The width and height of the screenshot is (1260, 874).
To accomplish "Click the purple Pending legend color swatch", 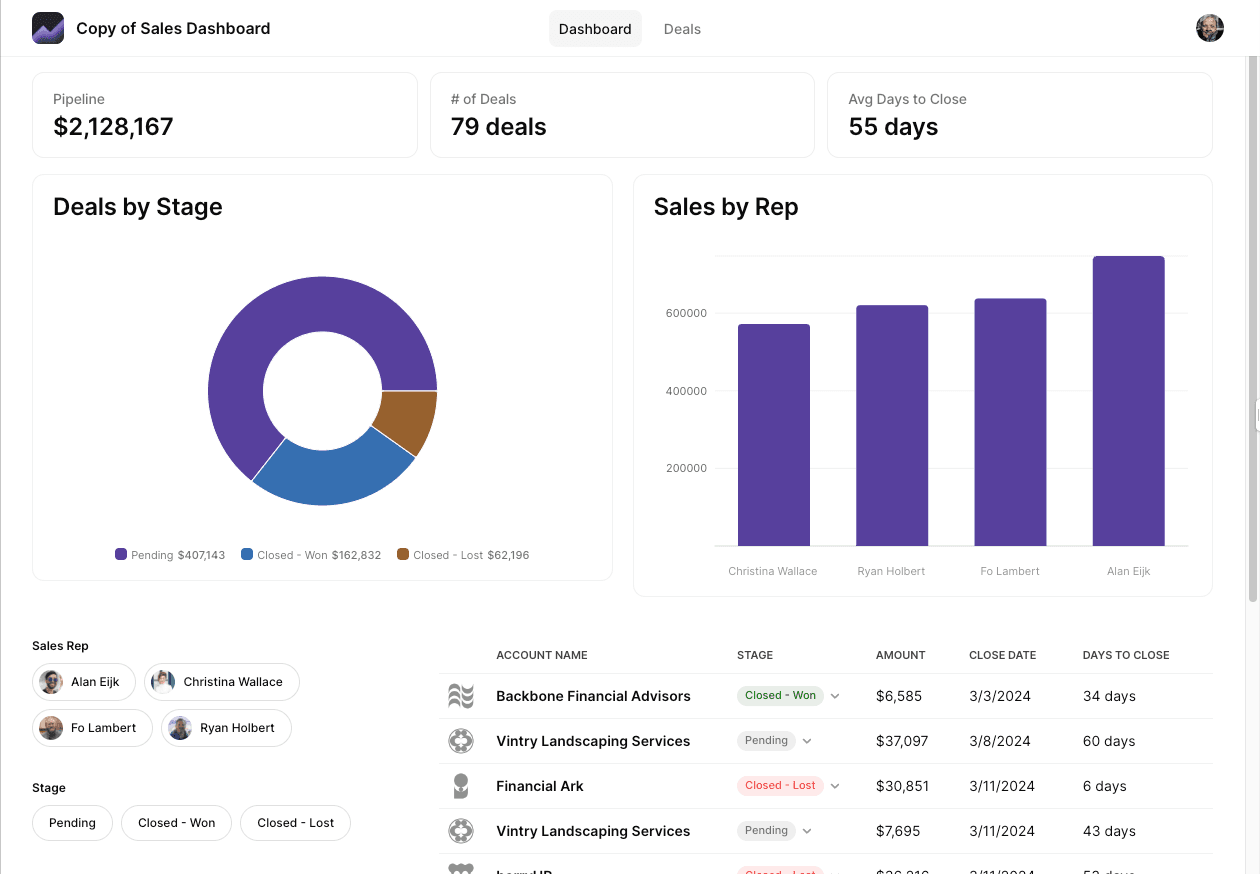I will pos(119,554).
